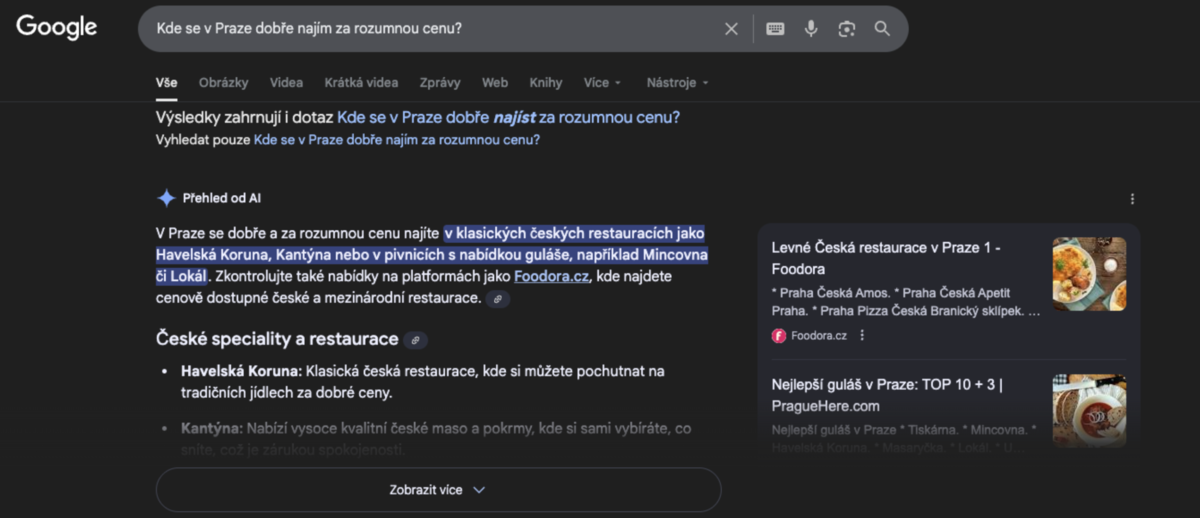Click the Foodora.cz link in AI text
This screenshot has width=1200, height=518.
click(553, 277)
